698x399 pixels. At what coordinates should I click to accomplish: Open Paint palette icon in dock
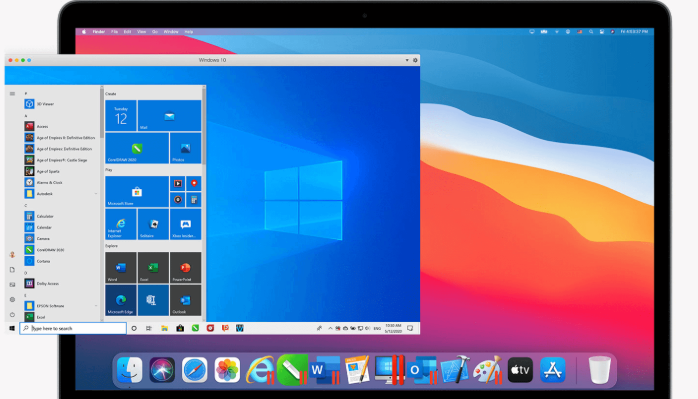tap(487, 370)
